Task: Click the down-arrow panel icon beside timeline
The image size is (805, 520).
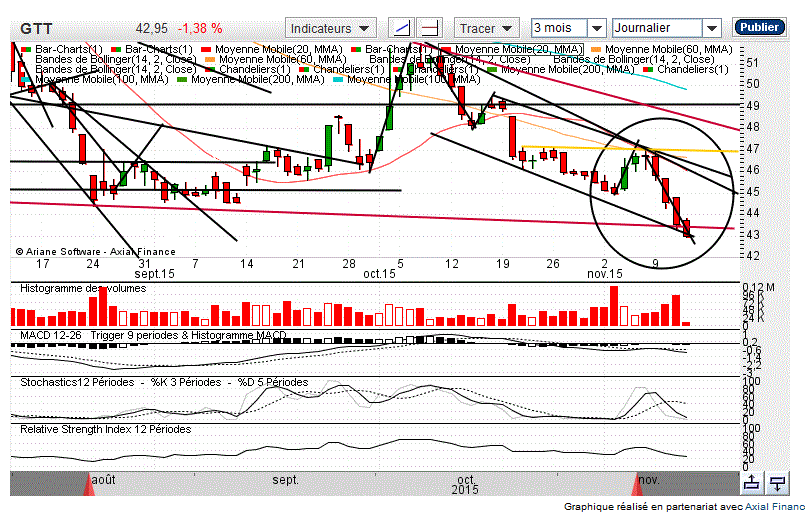Action: coord(777,483)
